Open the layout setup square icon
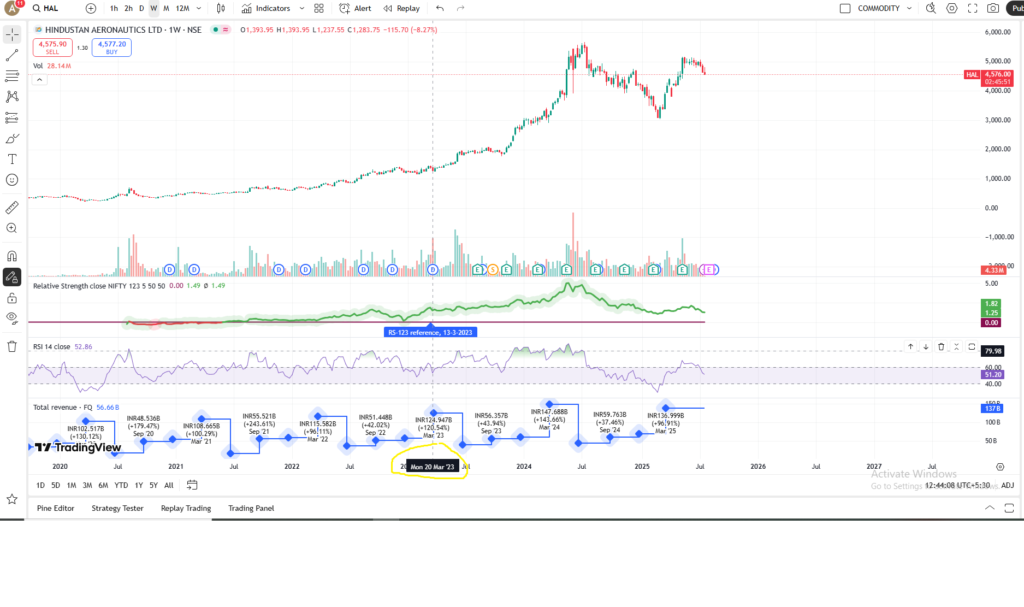This screenshot has height=607, width=1024. 845,8
